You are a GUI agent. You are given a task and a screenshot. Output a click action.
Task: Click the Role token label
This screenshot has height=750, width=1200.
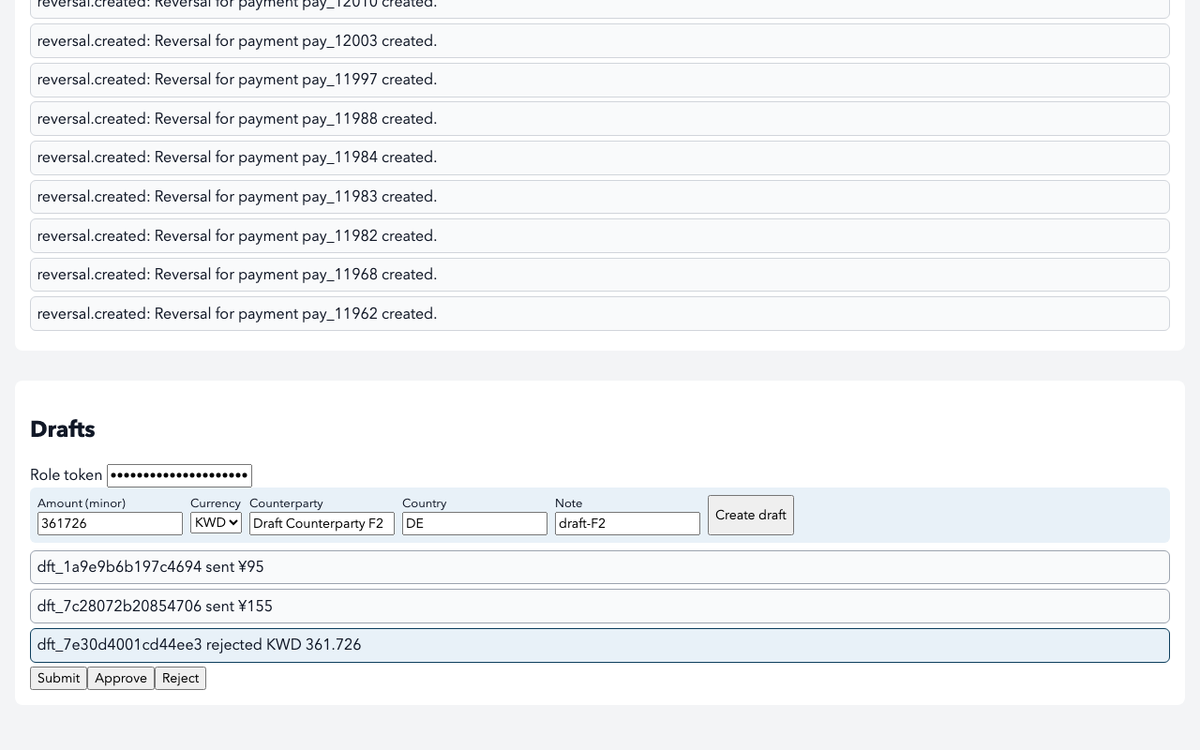[x=66, y=475]
